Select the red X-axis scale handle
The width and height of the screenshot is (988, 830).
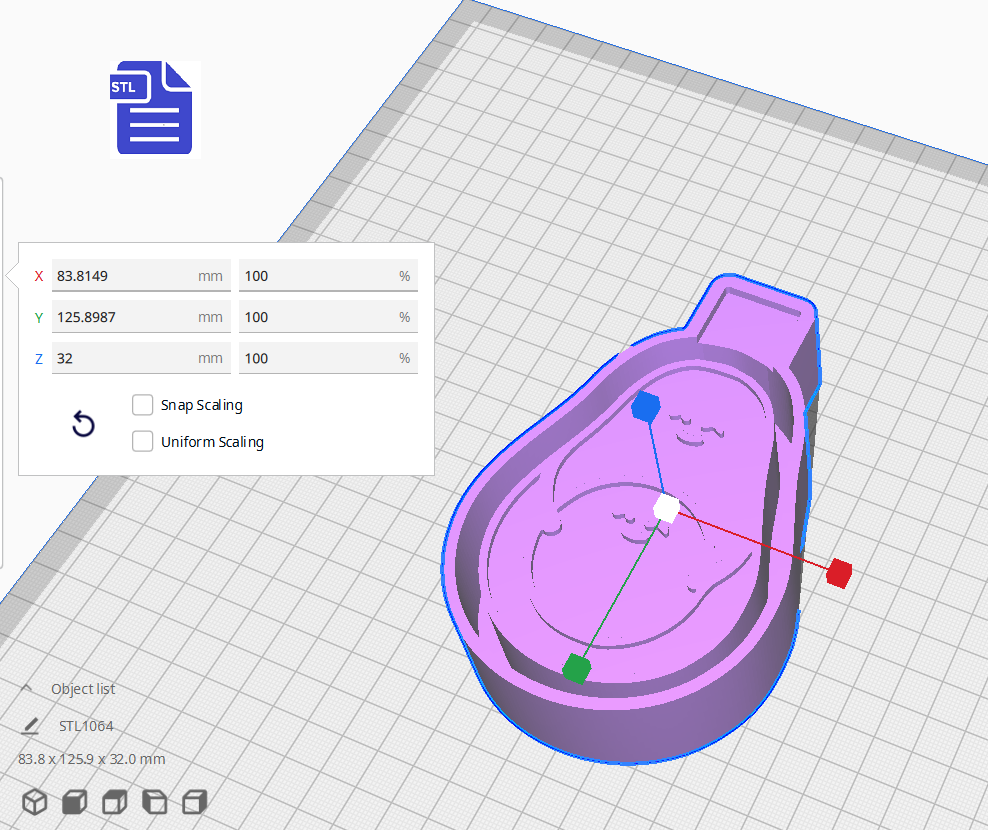(x=838, y=571)
